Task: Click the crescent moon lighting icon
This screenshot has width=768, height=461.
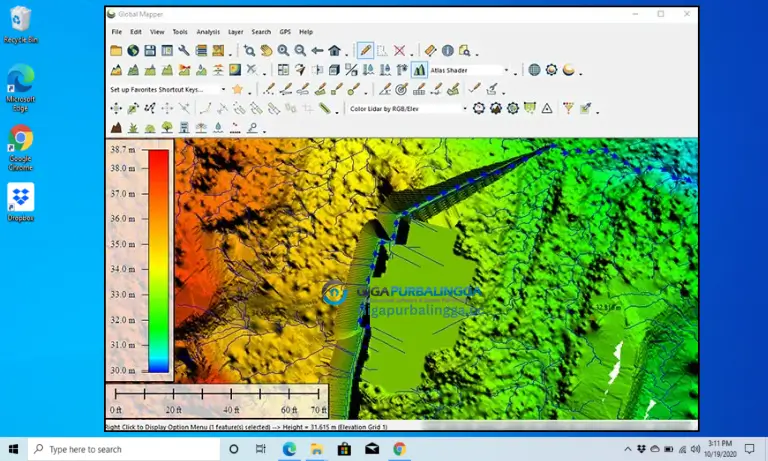Action: [x=569, y=70]
